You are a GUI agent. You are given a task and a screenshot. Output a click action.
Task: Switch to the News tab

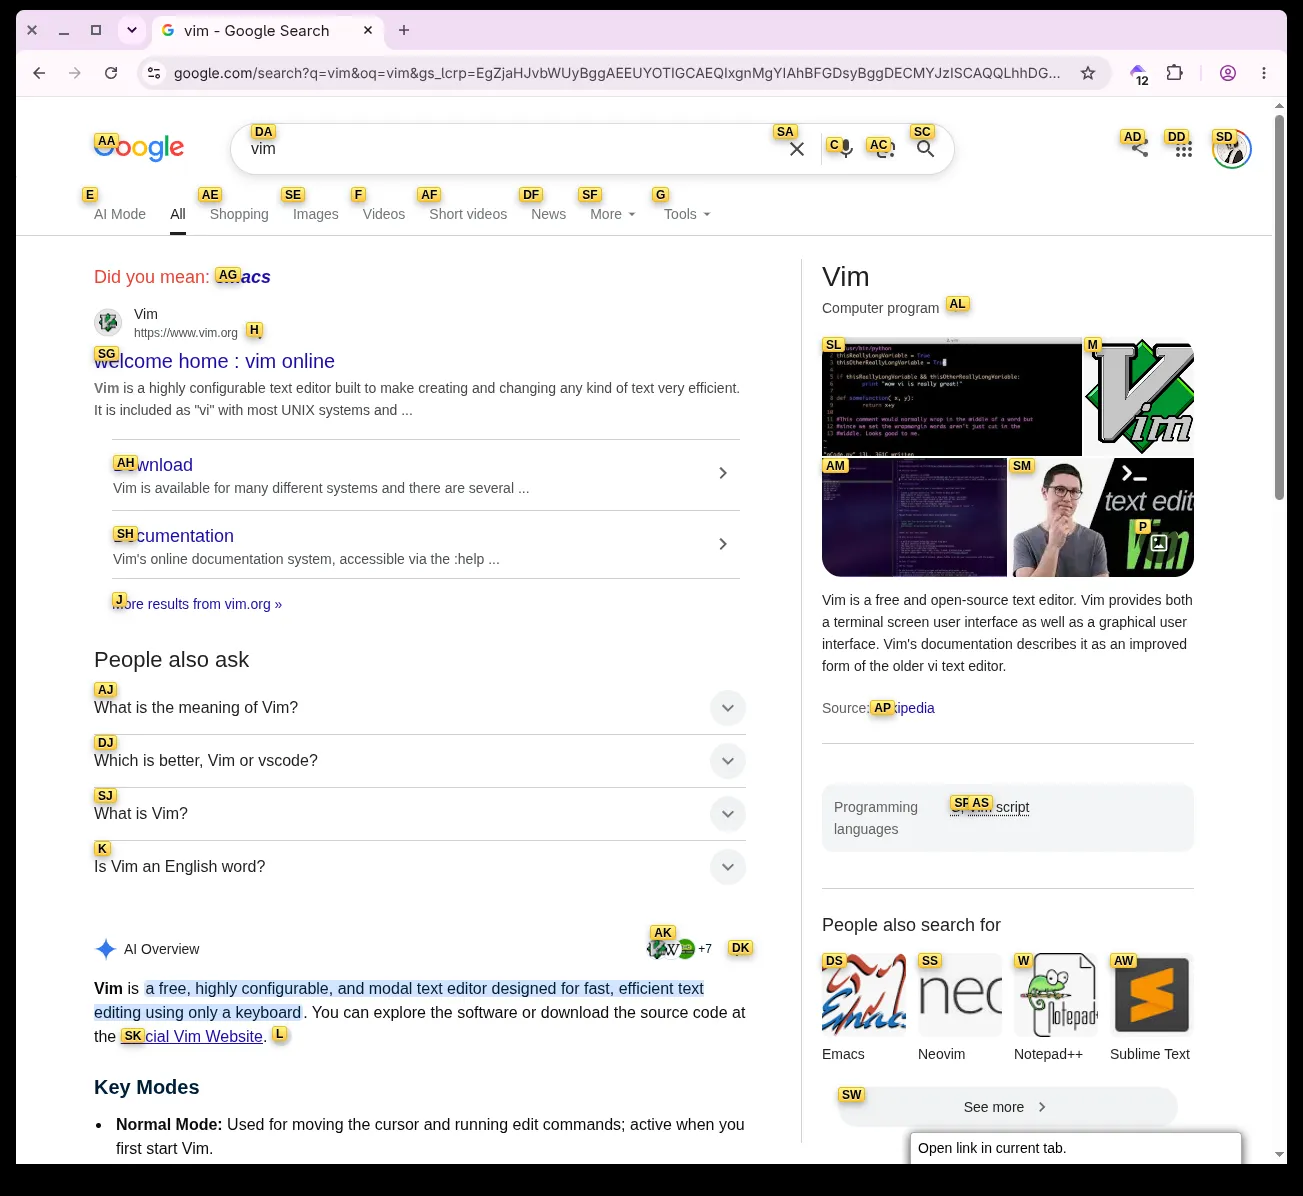pos(548,214)
